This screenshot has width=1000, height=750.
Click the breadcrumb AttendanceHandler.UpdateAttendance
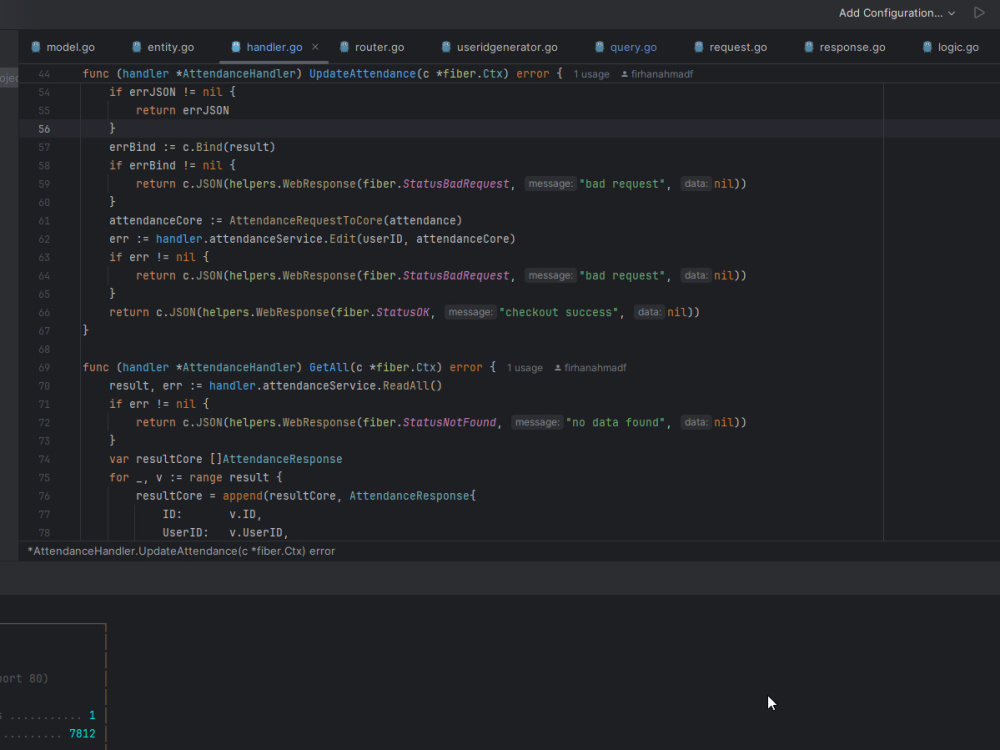click(181, 551)
